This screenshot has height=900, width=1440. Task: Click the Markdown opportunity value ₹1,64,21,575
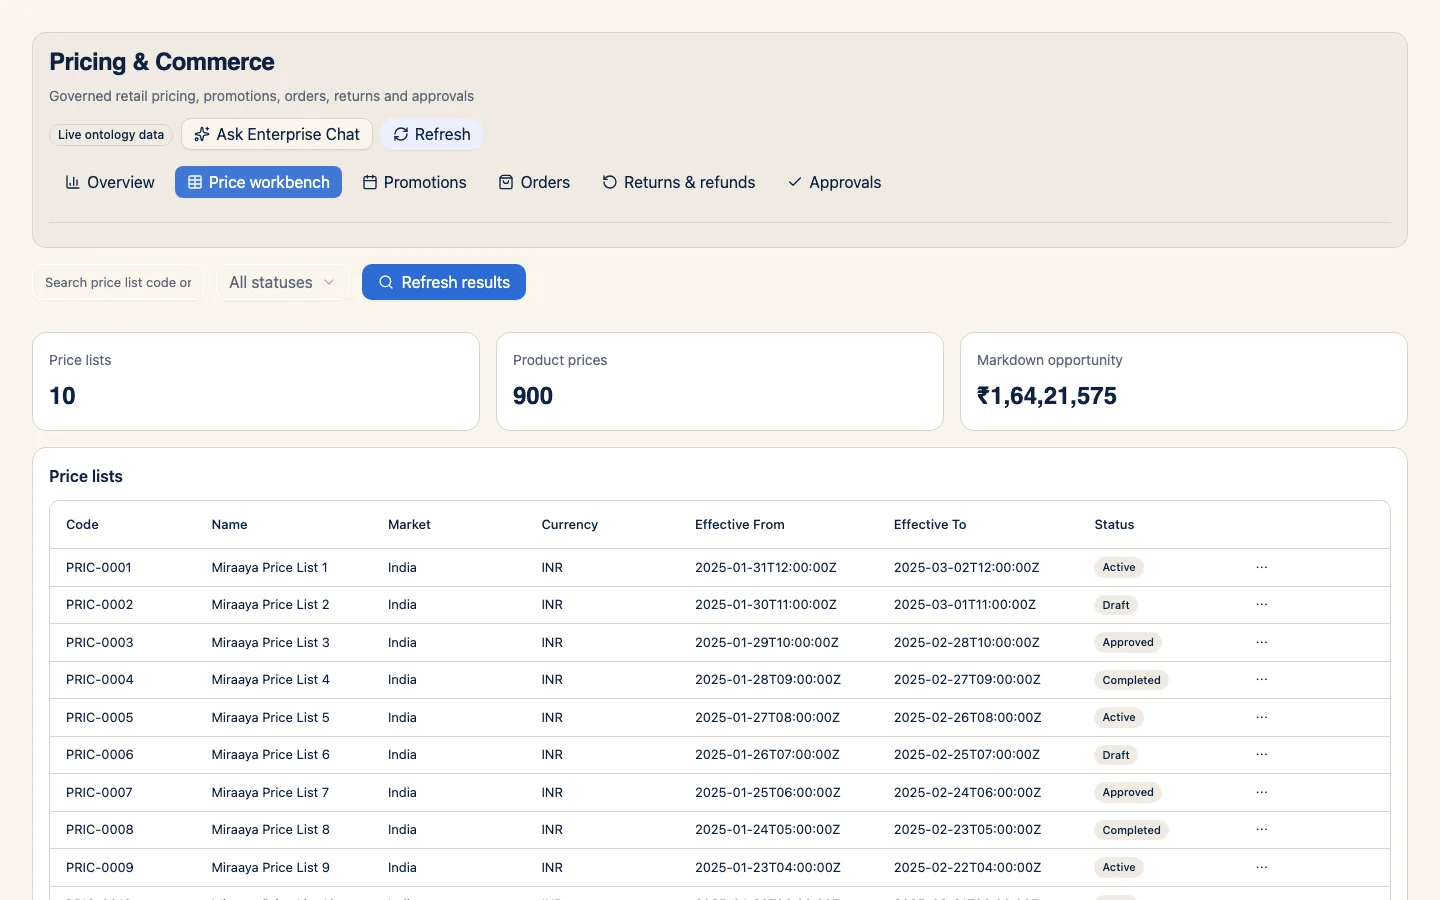point(1047,396)
